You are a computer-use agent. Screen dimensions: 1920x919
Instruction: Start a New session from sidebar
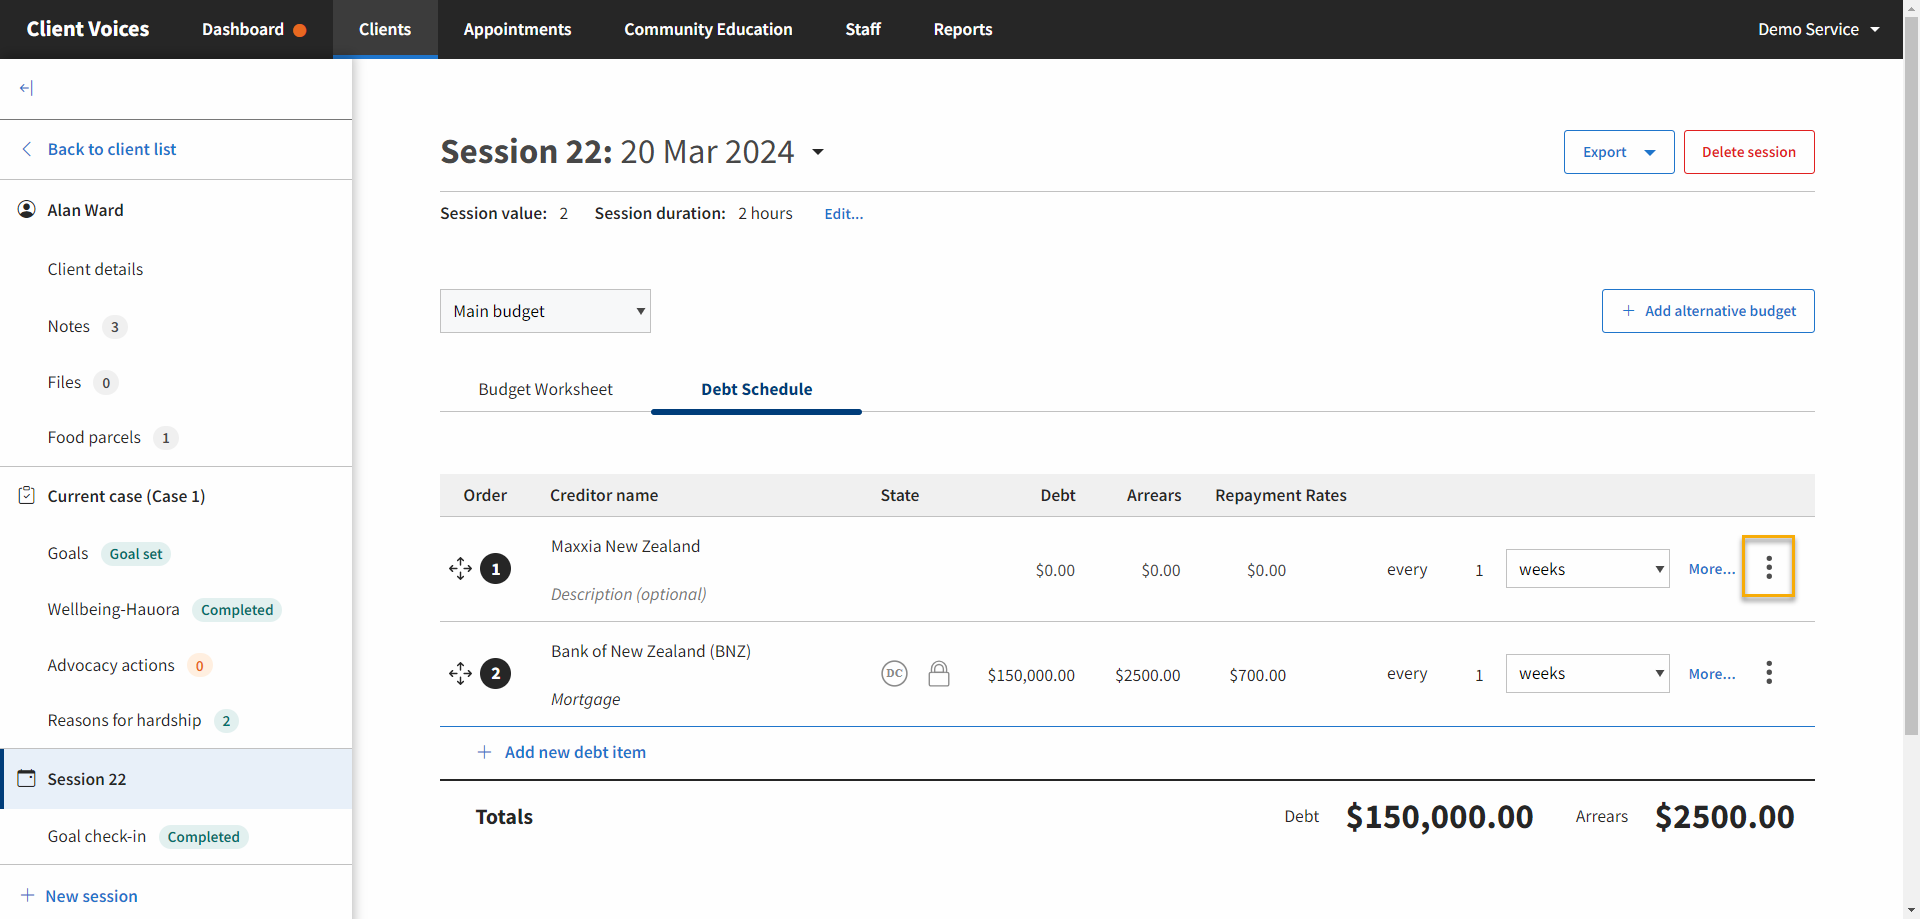tap(91, 895)
